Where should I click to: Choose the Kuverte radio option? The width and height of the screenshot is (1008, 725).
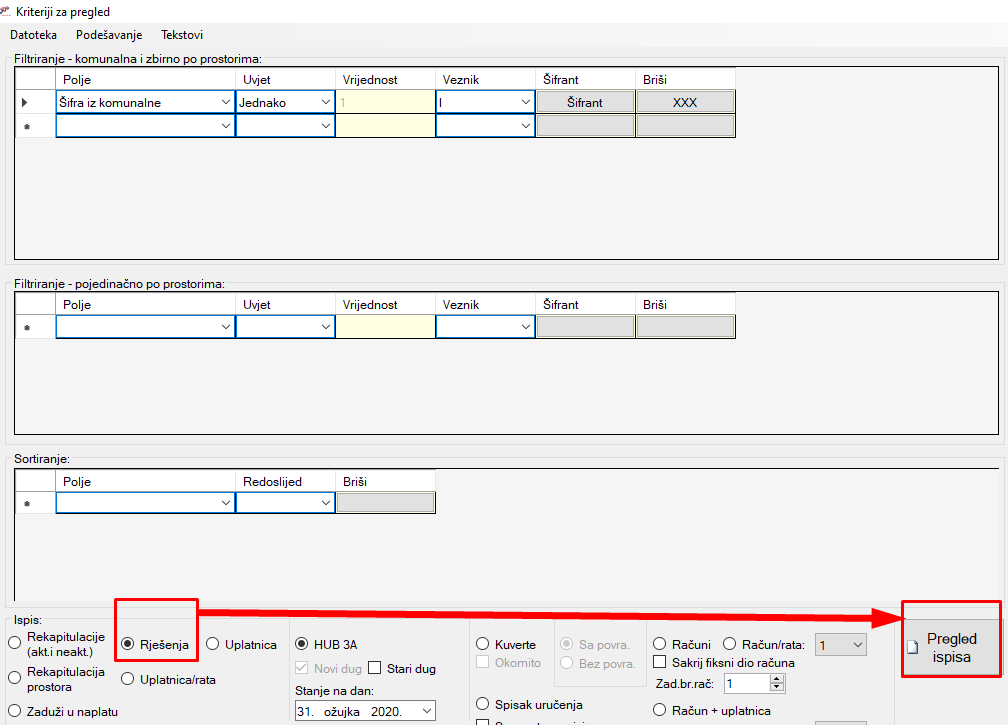(x=483, y=645)
